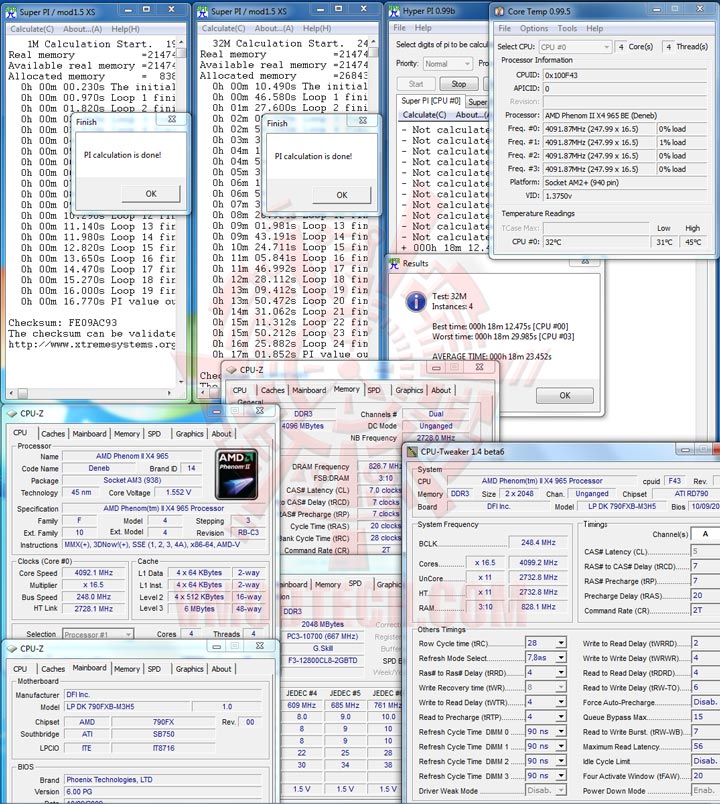The image size is (720, 804).
Task: Click the G.Skill manufacturer field in CPU-Z SPD
Action: pyautogui.click(x=323, y=648)
